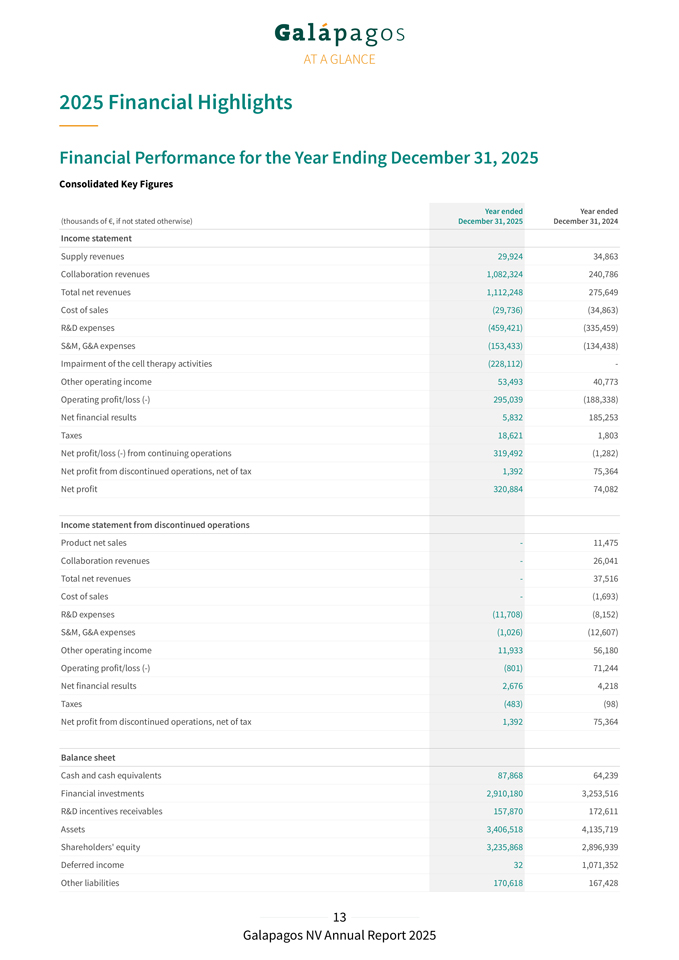Click the "Product net sales" row label
The width and height of the screenshot is (679, 960).
[x=94, y=543]
